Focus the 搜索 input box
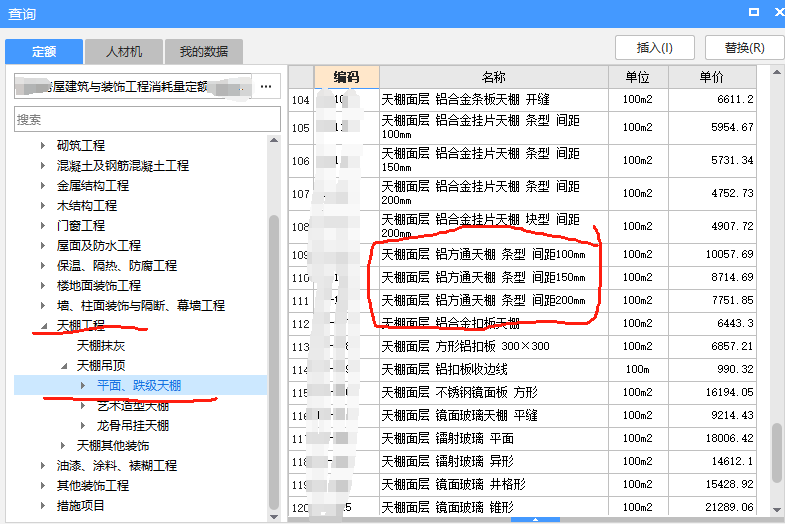 click(x=147, y=119)
